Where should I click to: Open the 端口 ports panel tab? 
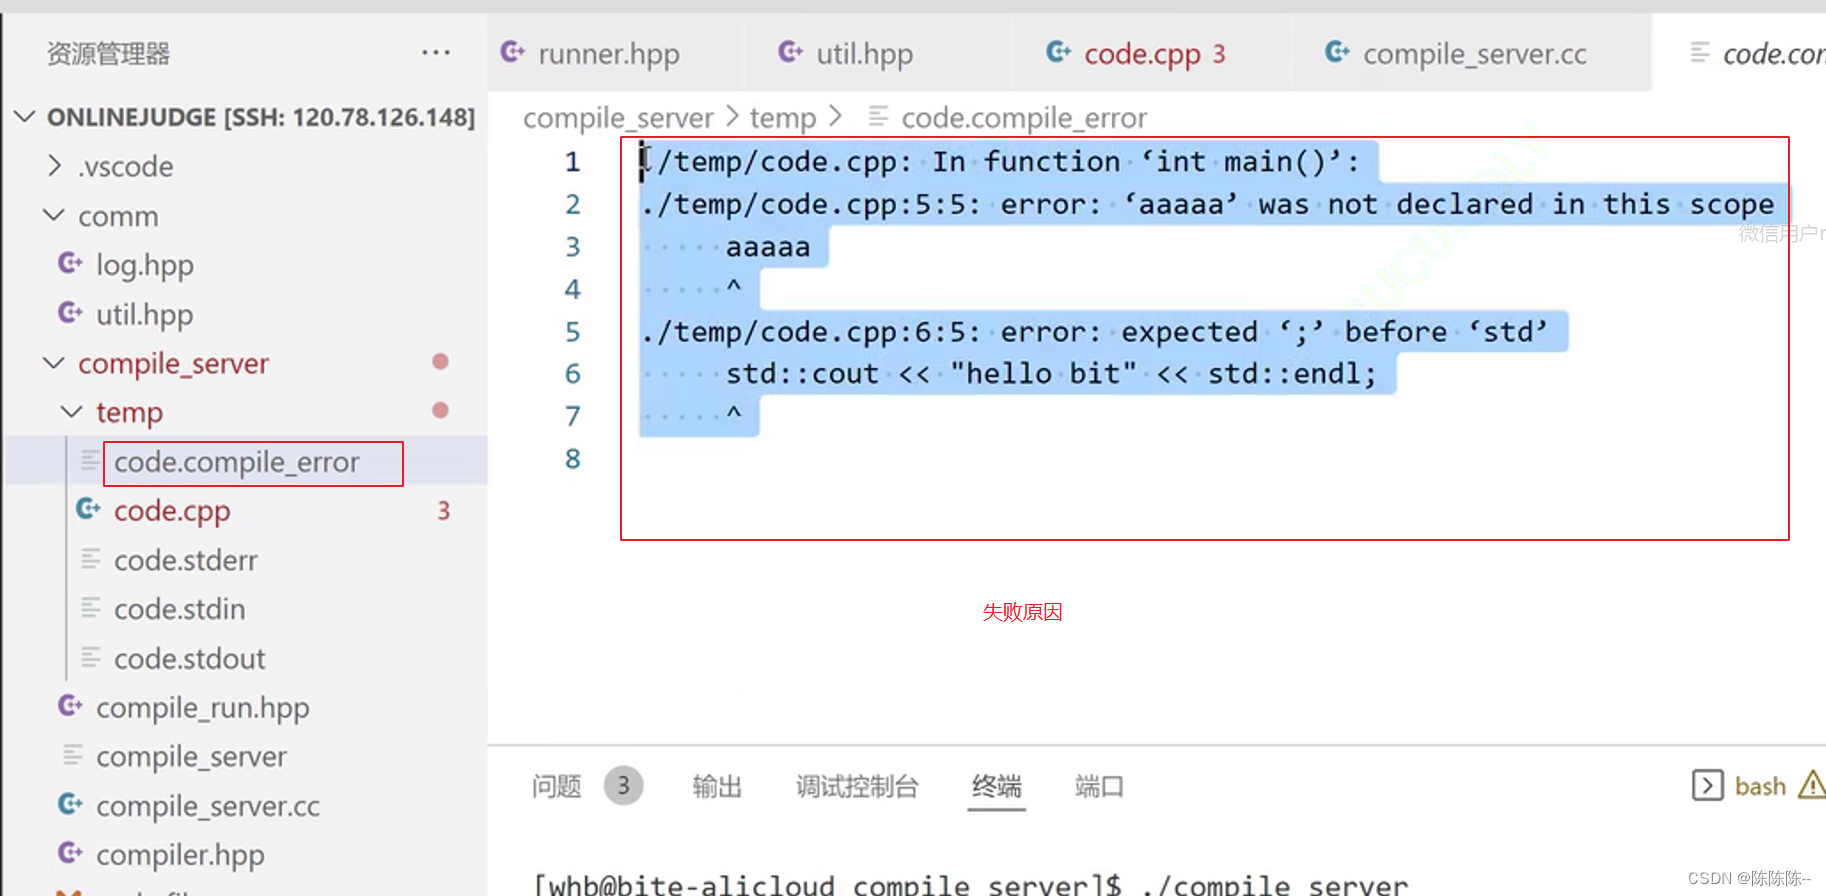[x=1099, y=787]
